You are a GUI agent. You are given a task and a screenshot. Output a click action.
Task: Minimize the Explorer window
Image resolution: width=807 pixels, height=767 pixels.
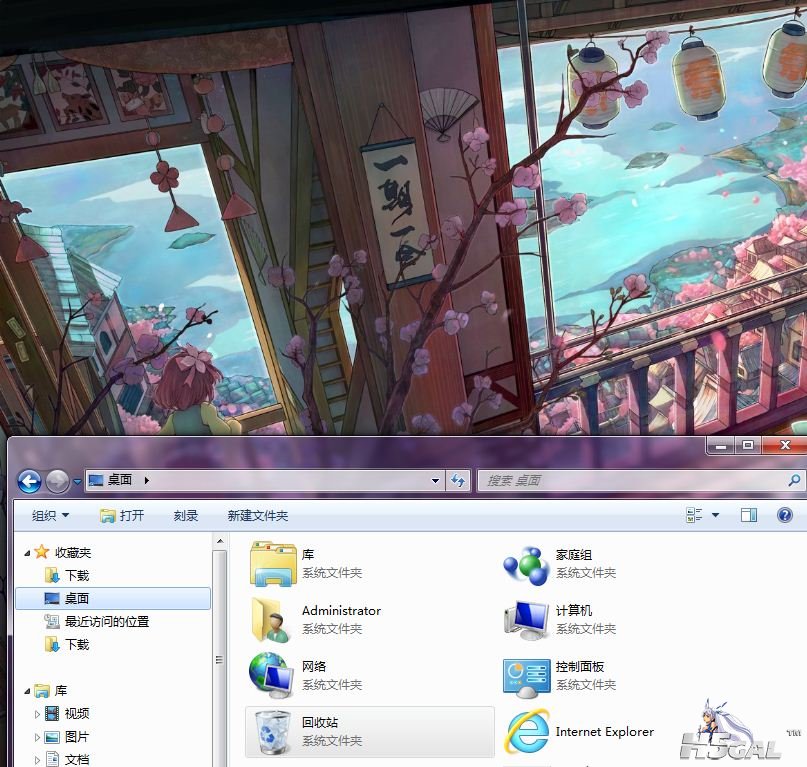point(721,445)
